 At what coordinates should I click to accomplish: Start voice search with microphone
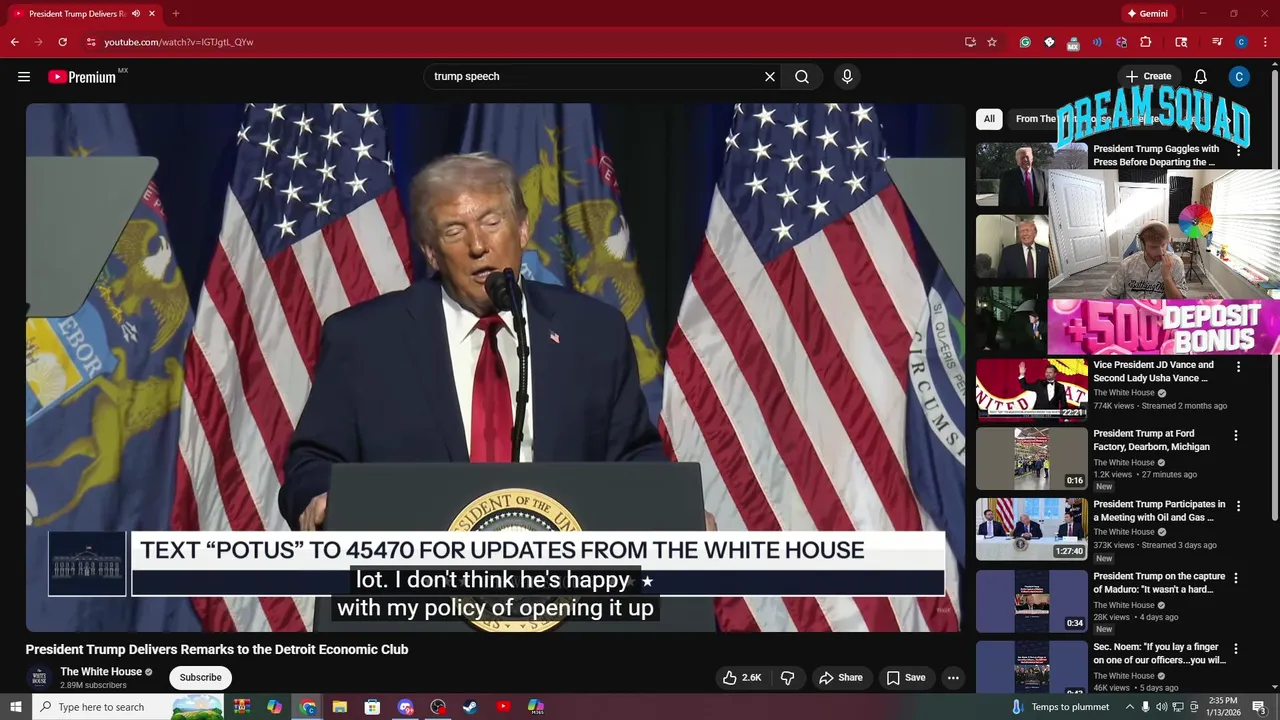(847, 77)
